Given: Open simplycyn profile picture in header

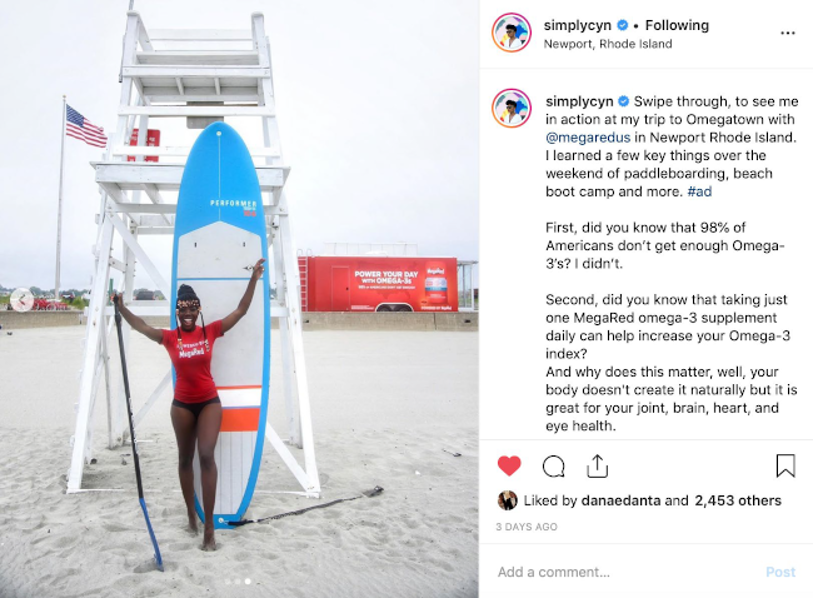Looking at the screenshot, I should click(511, 33).
